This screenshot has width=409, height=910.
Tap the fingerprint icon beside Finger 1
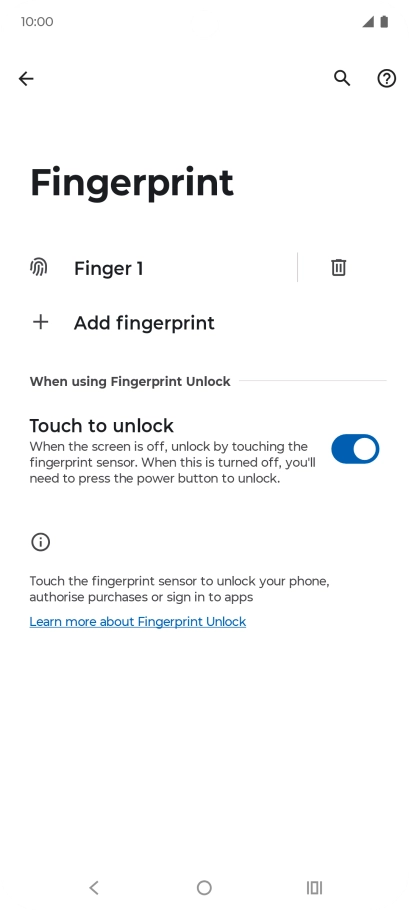tap(39, 268)
